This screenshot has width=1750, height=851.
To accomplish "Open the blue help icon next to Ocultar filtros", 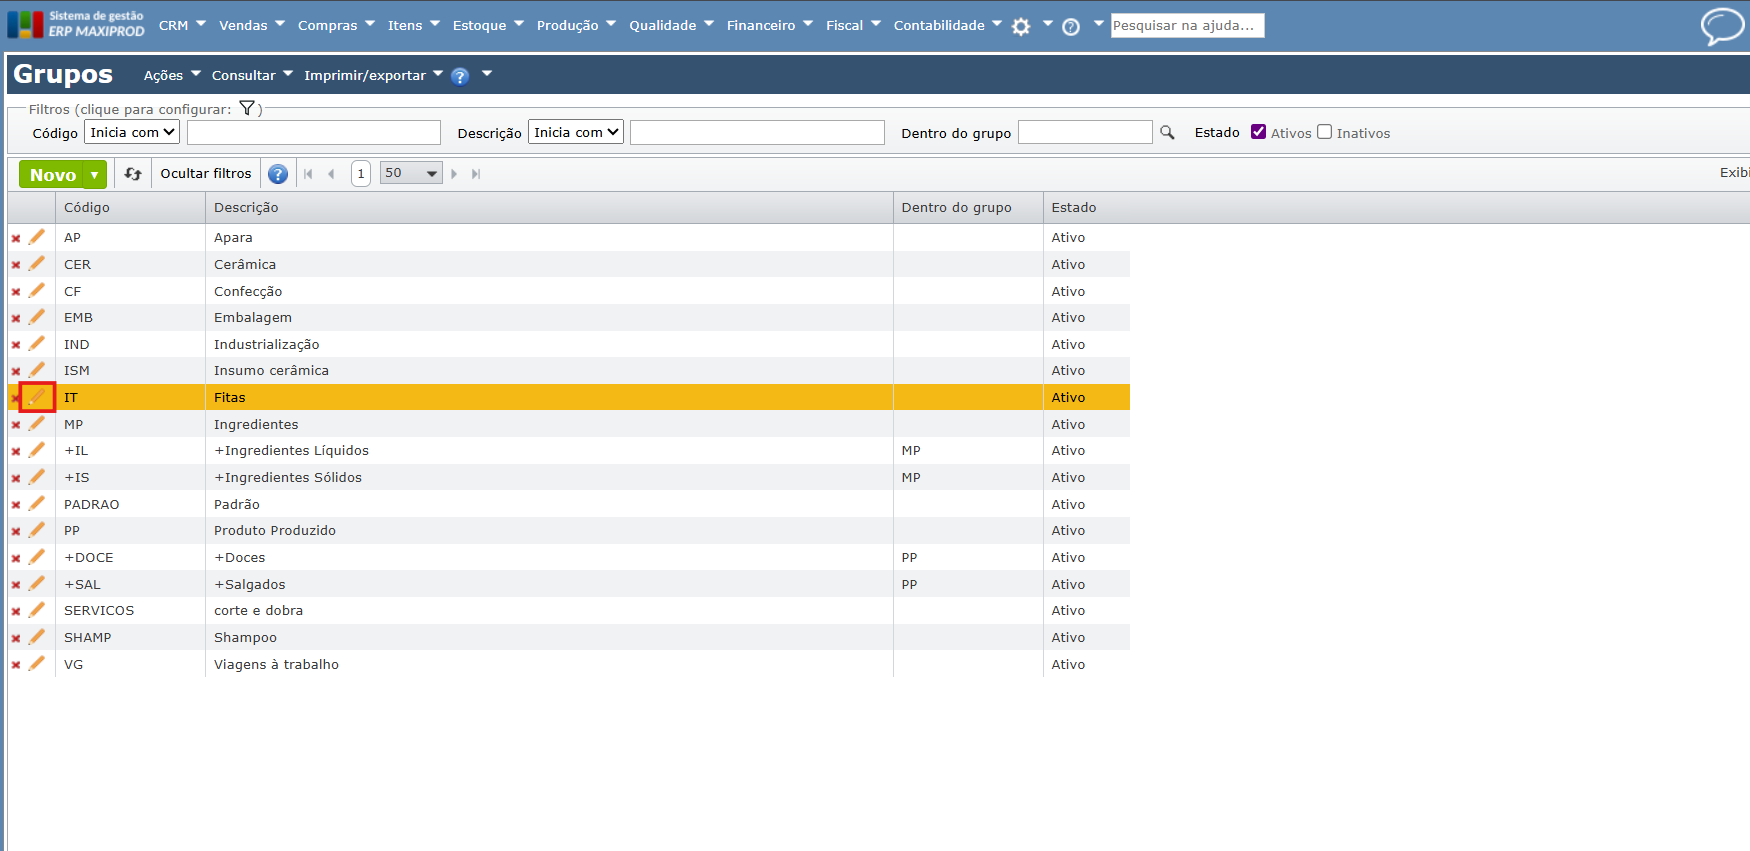I will pos(278,174).
